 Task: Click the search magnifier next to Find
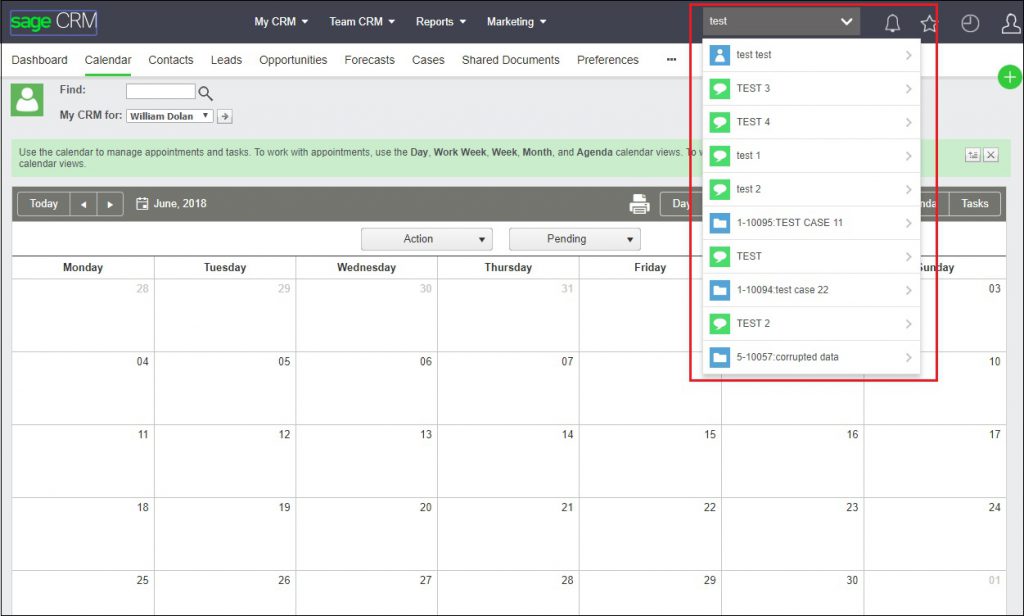pyautogui.click(x=206, y=92)
